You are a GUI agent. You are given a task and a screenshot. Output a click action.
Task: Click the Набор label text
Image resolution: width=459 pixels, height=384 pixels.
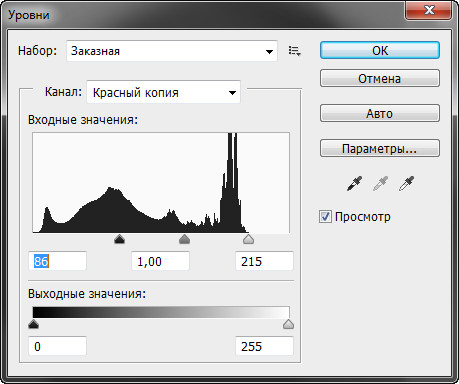tap(37, 51)
